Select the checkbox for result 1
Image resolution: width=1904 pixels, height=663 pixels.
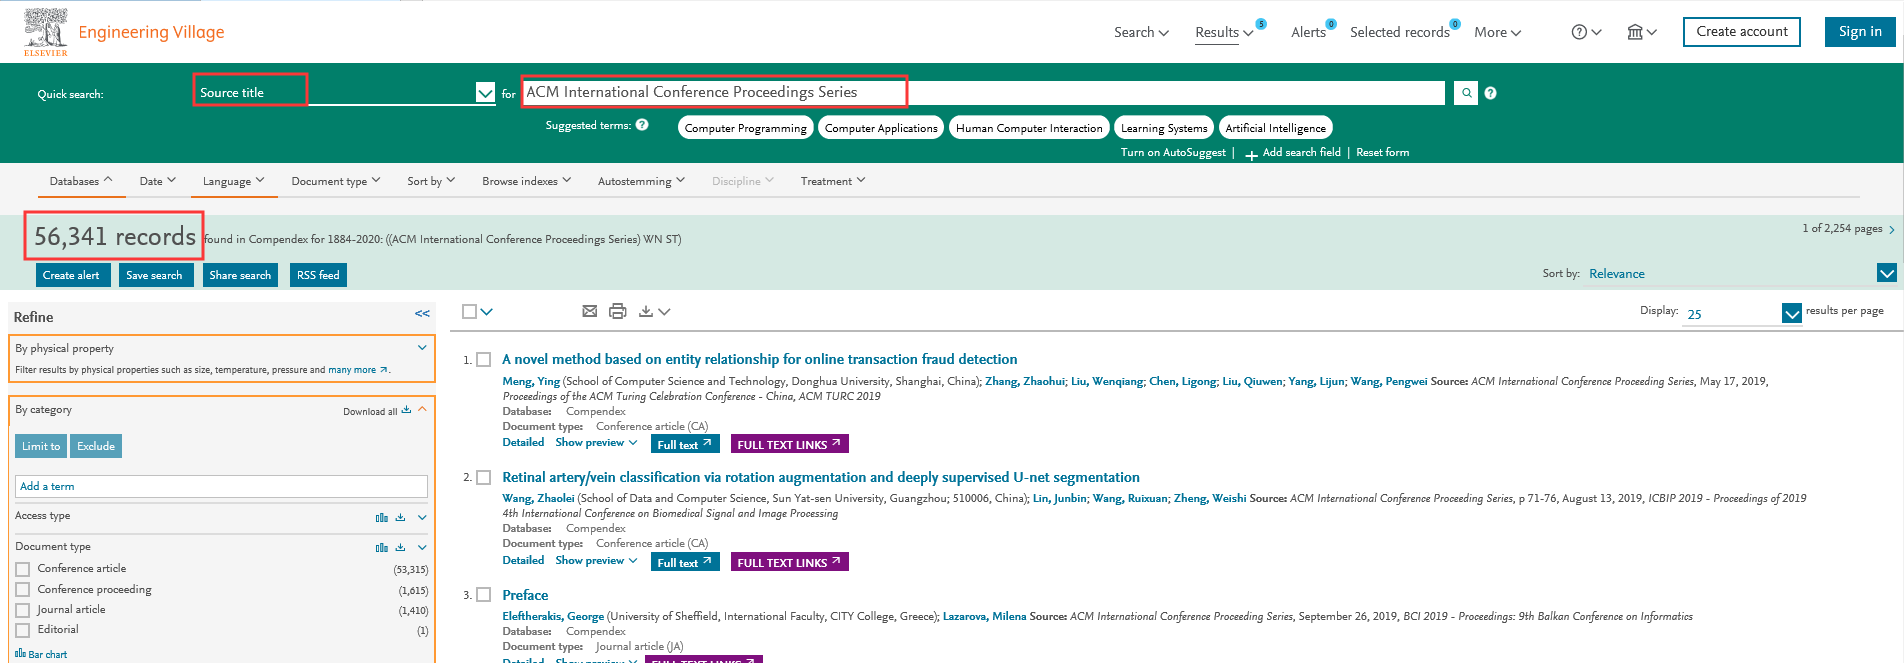484,359
